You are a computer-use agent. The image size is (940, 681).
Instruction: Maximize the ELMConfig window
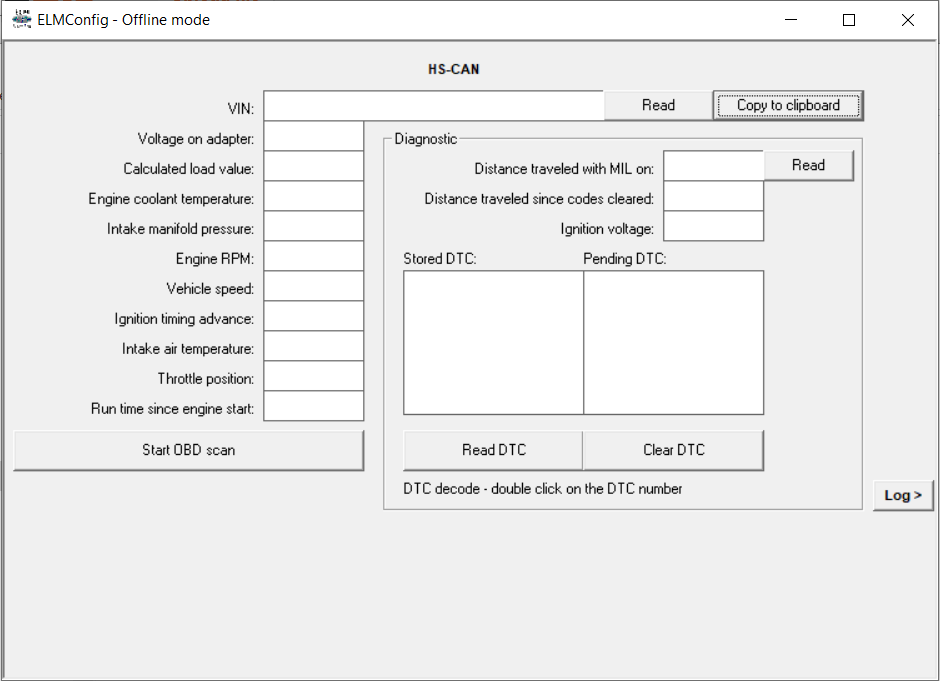point(849,20)
